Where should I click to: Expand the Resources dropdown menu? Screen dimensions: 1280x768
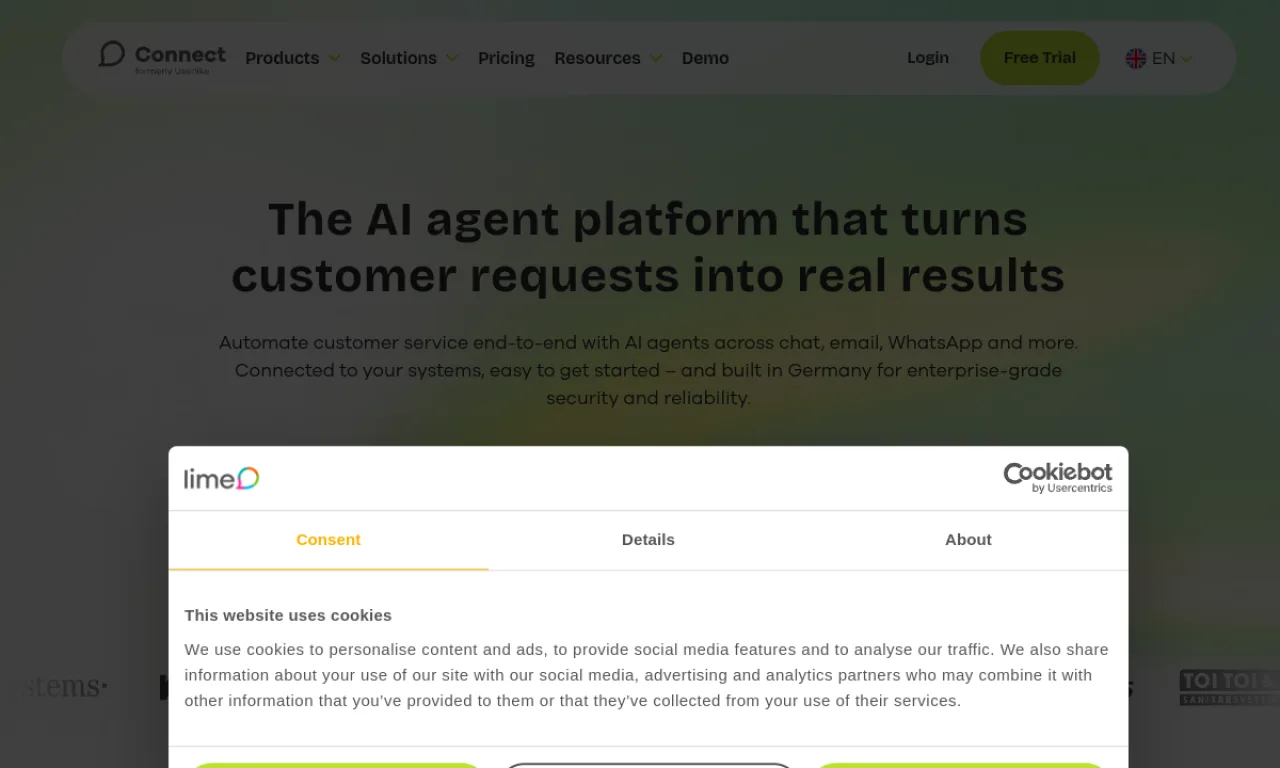pos(608,58)
